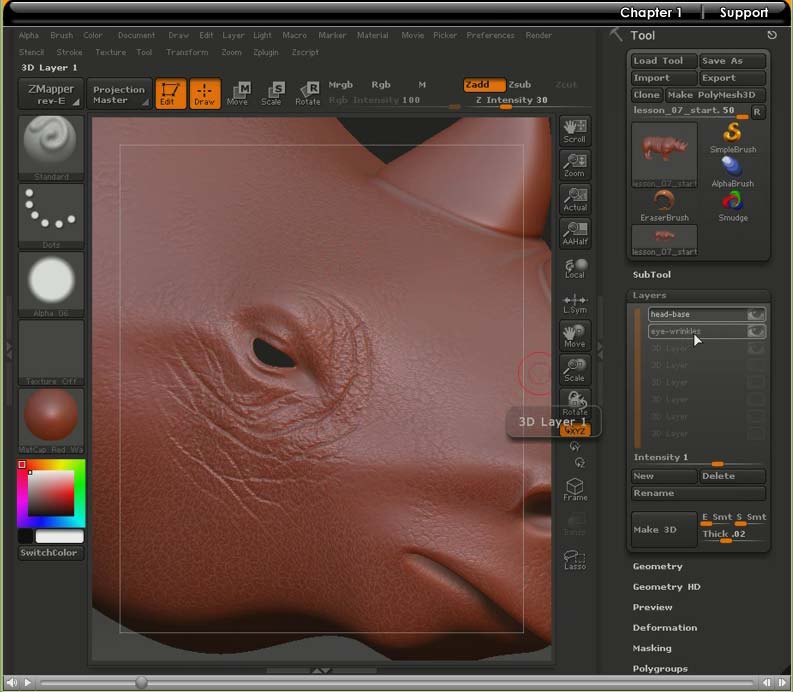Open the Zplugin menu
The width and height of the screenshot is (793, 692).
[x=266, y=52]
